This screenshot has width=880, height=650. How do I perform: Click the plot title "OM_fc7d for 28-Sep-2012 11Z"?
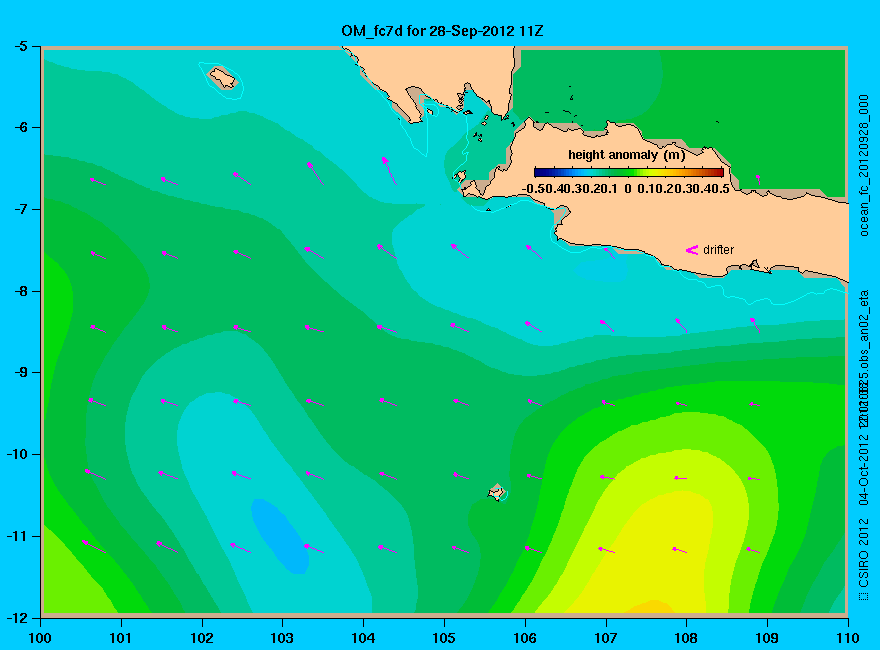coord(442,31)
